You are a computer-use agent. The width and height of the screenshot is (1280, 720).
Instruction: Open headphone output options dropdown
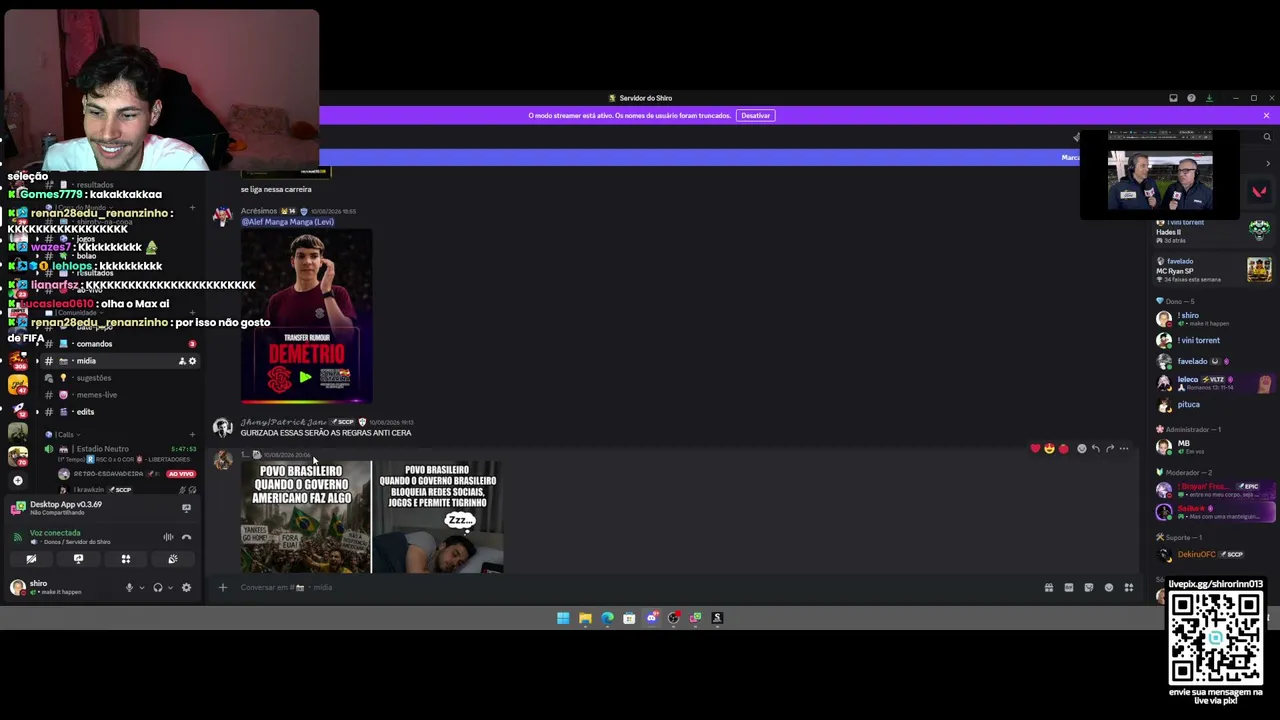coord(169,588)
